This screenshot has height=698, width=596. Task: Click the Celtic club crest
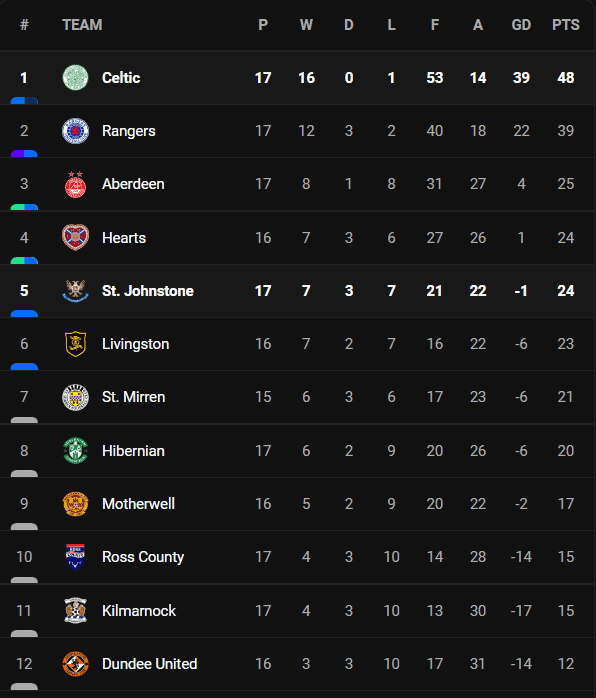75,77
